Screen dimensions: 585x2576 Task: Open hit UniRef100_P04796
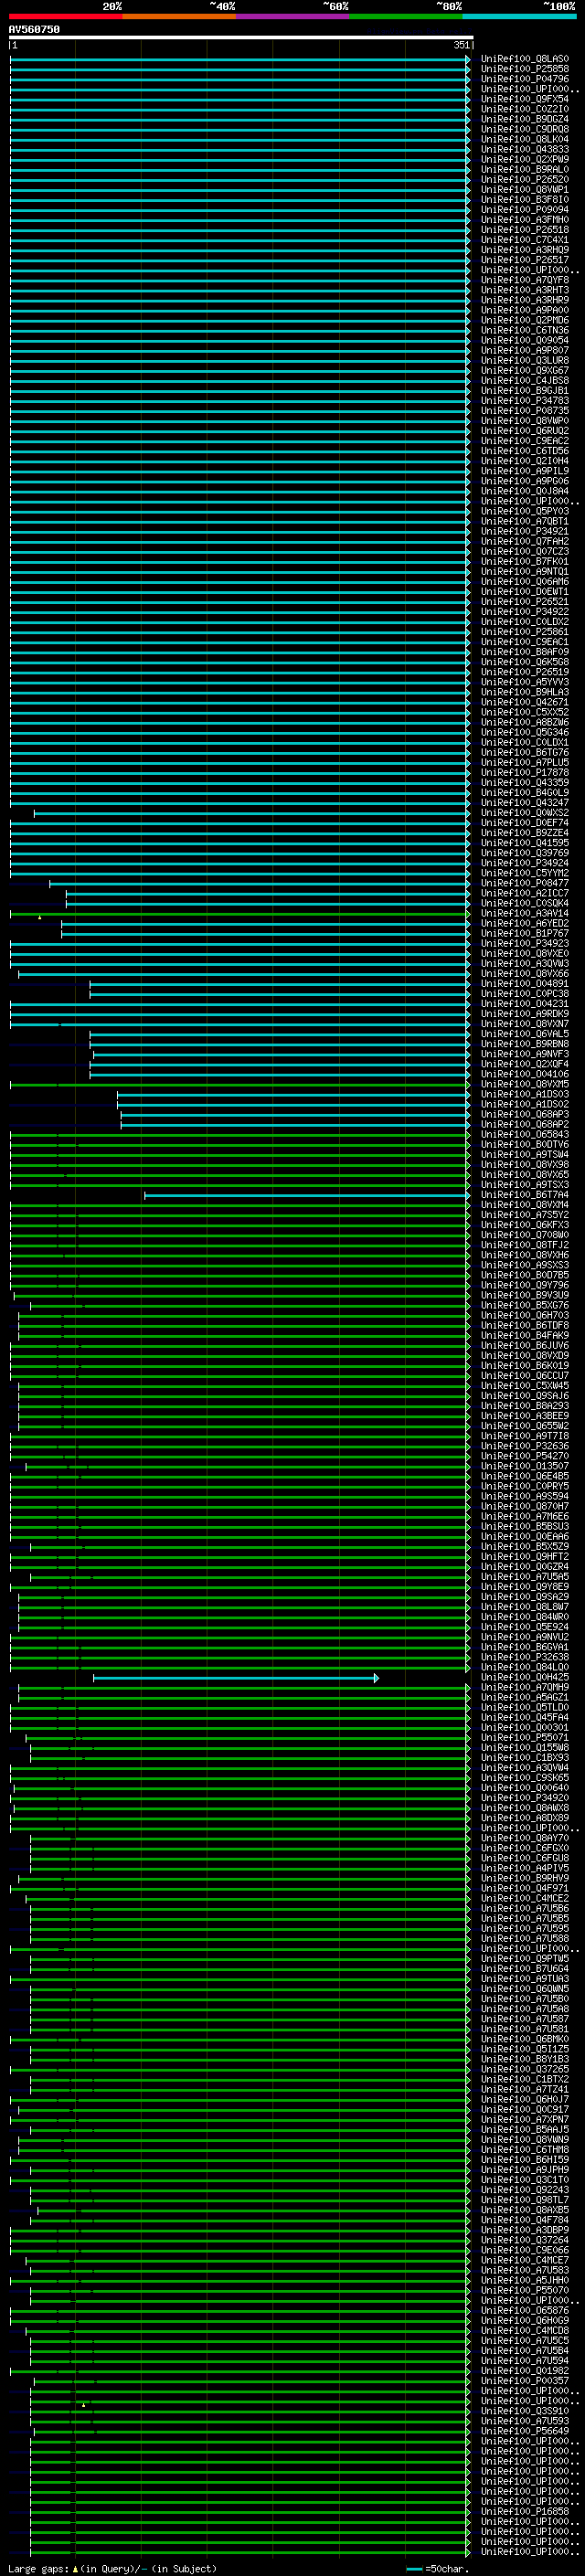tap(525, 79)
